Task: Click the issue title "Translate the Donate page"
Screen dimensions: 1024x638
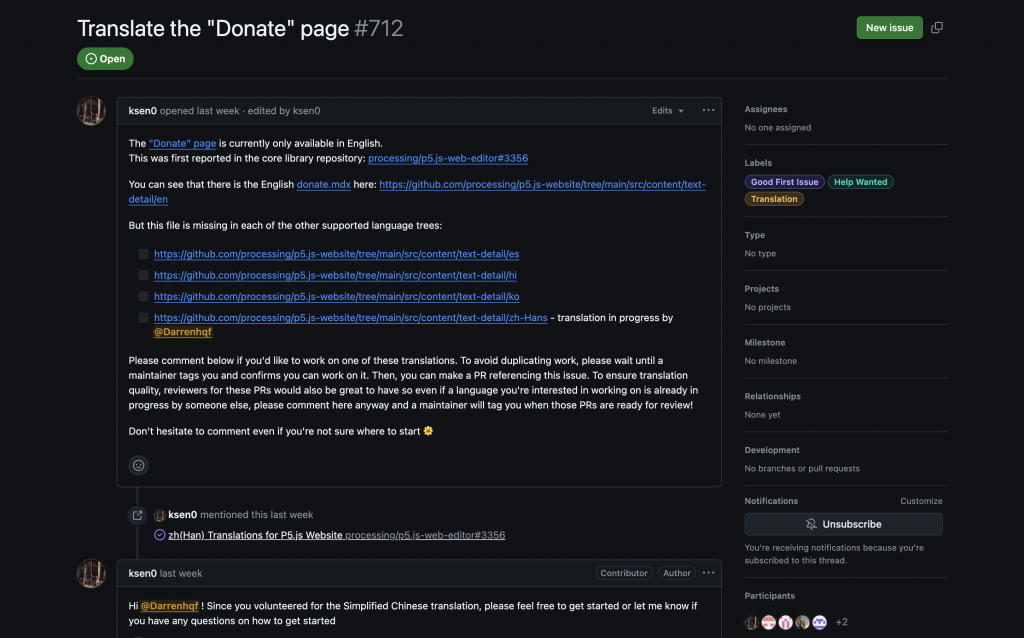Action: [213, 28]
